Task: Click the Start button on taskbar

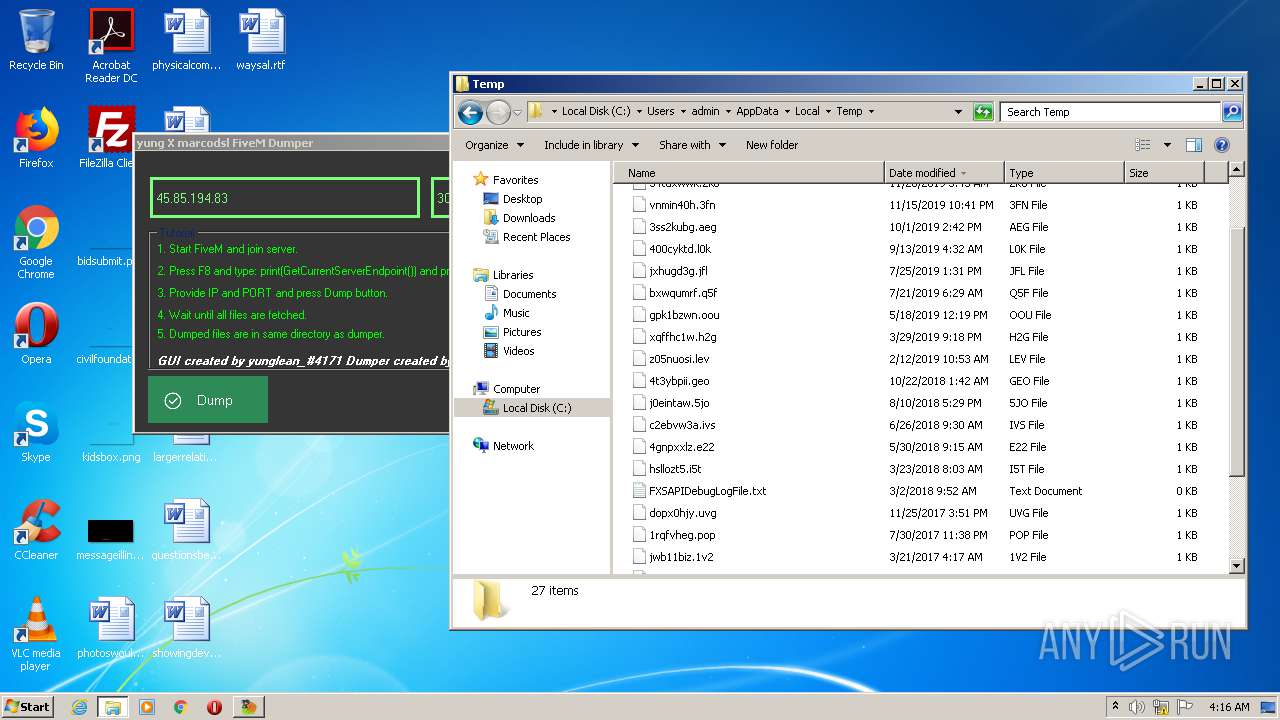Action: 28,706
